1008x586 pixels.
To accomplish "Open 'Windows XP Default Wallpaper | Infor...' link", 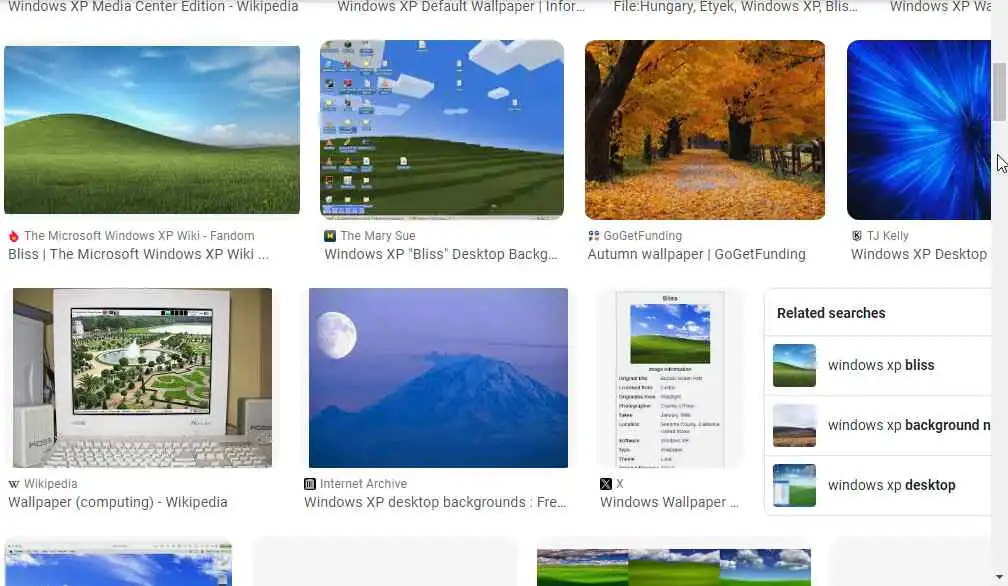I will pos(461,6).
